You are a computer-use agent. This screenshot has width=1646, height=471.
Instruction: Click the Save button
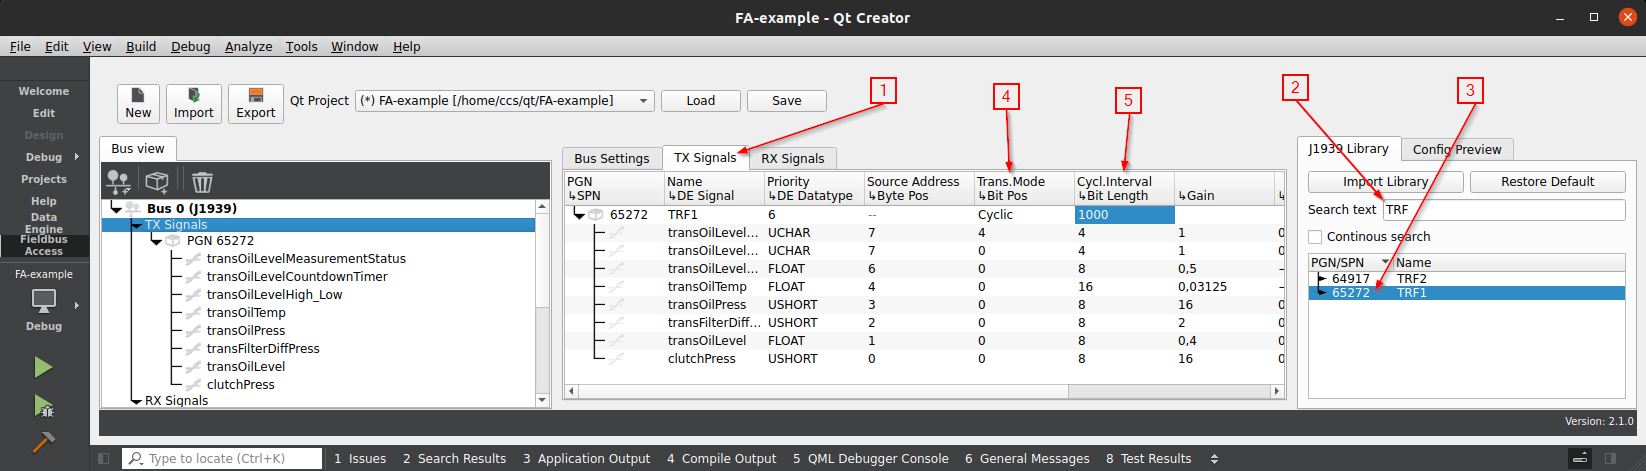coord(786,101)
